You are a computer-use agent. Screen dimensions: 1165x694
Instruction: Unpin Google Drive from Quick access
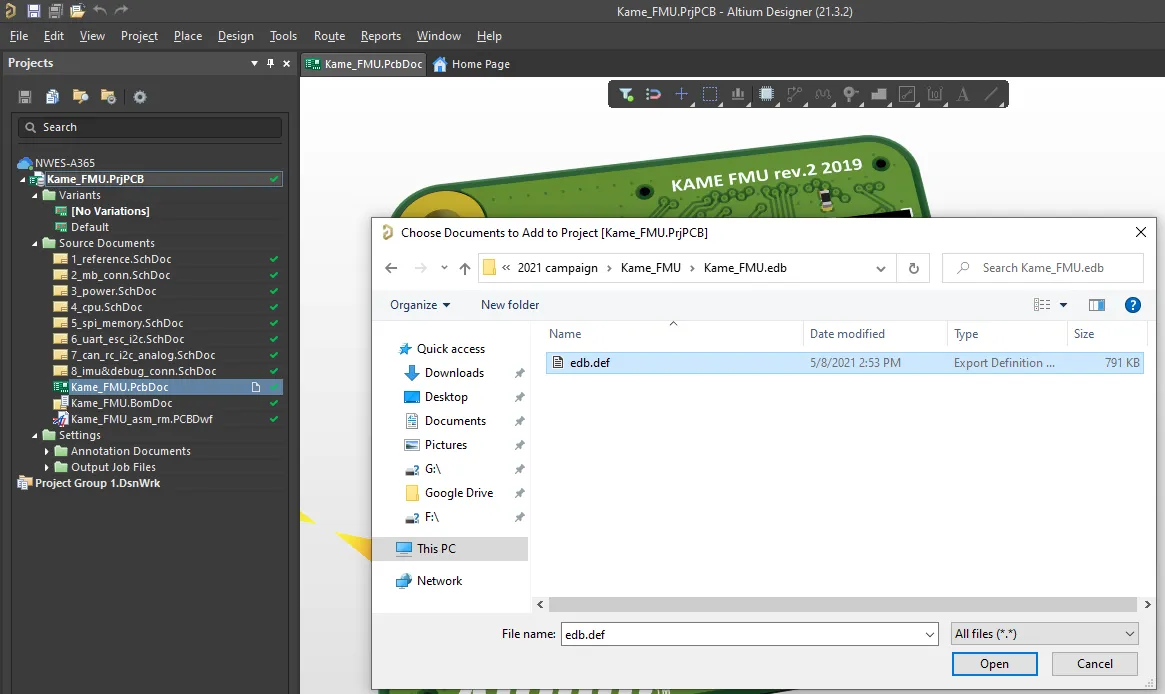pos(517,492)
